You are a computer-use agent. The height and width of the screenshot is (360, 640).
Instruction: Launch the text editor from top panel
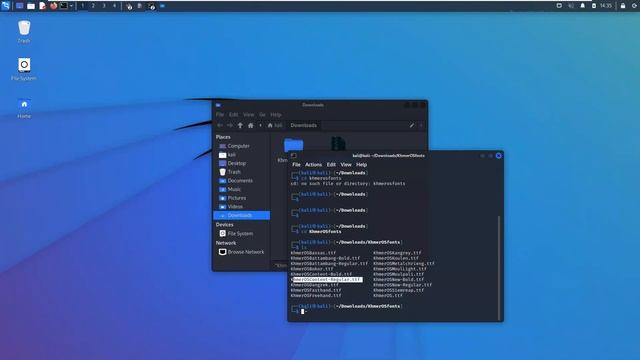point(42,6)
